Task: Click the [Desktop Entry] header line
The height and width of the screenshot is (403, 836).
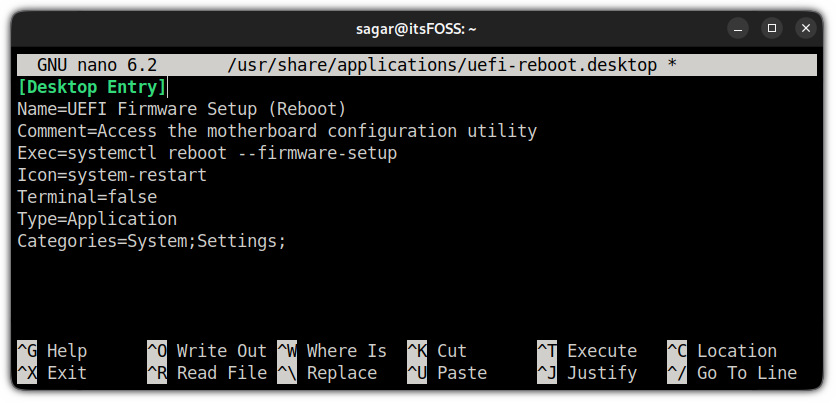Action: pyautogui.click(x=92, y=87)
